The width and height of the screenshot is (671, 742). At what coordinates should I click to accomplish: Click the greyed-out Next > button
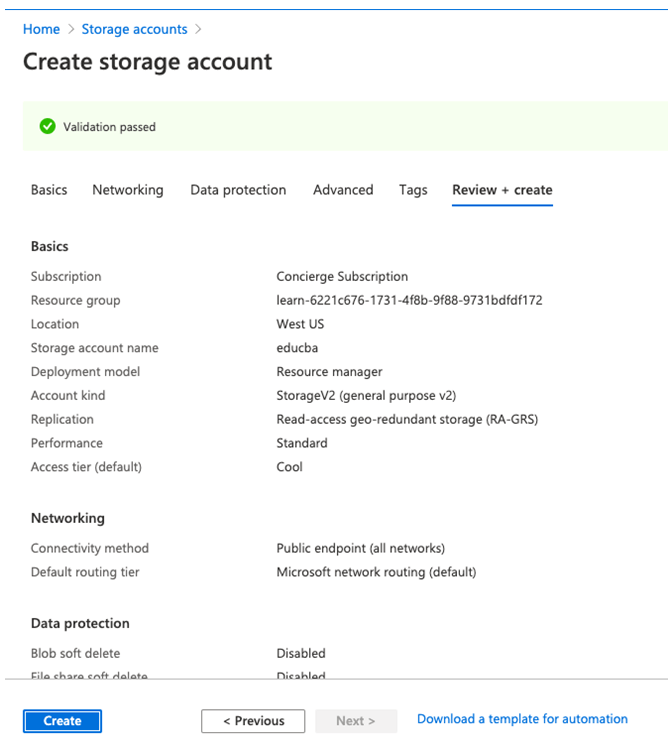pos(356,721)
